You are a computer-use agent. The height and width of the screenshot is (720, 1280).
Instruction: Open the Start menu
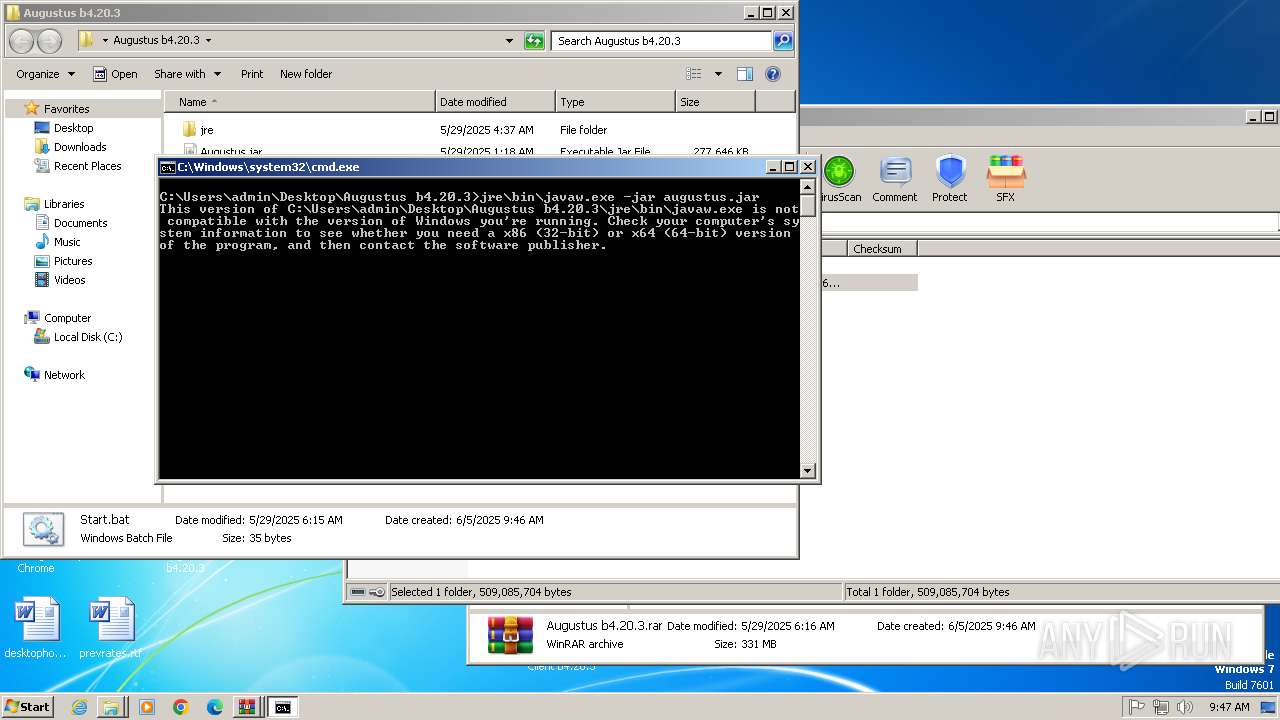27,707
